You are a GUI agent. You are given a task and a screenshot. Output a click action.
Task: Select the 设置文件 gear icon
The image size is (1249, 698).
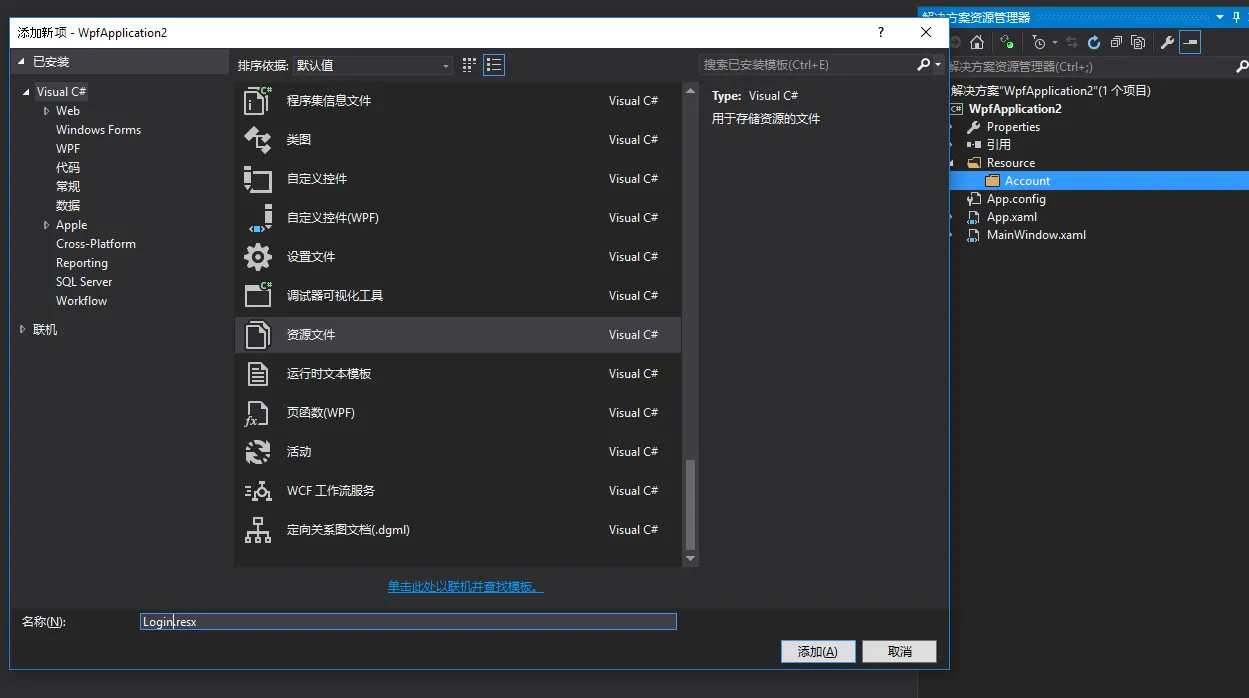[258, 256]
